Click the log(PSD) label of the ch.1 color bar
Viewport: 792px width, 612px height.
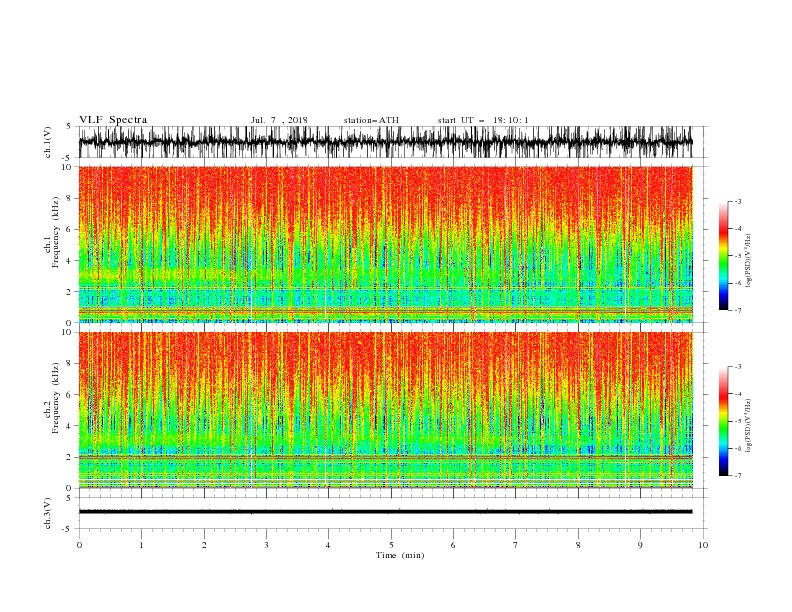[749, 261]
